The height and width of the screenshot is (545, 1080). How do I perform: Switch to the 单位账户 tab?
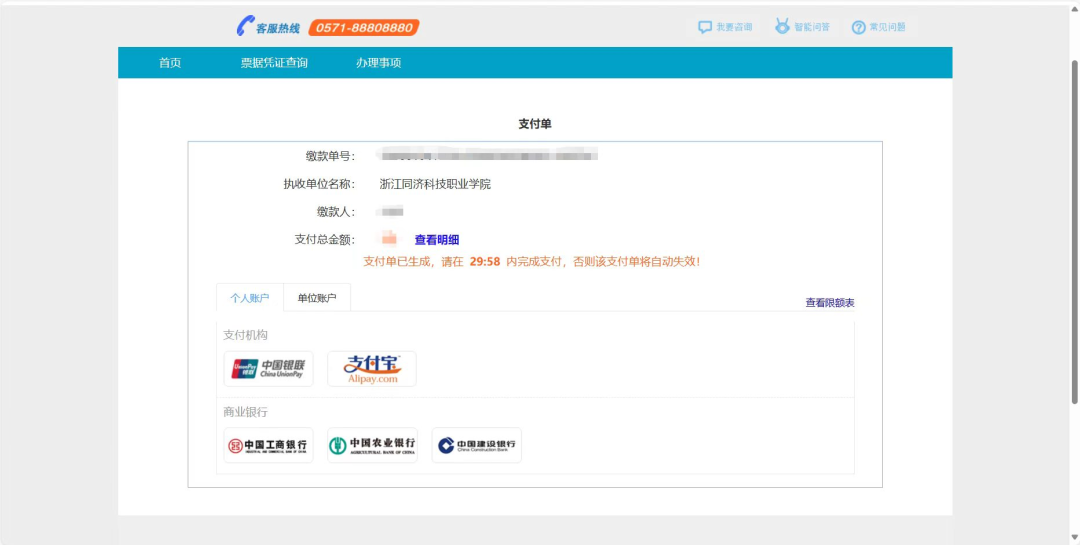(317, 298)
